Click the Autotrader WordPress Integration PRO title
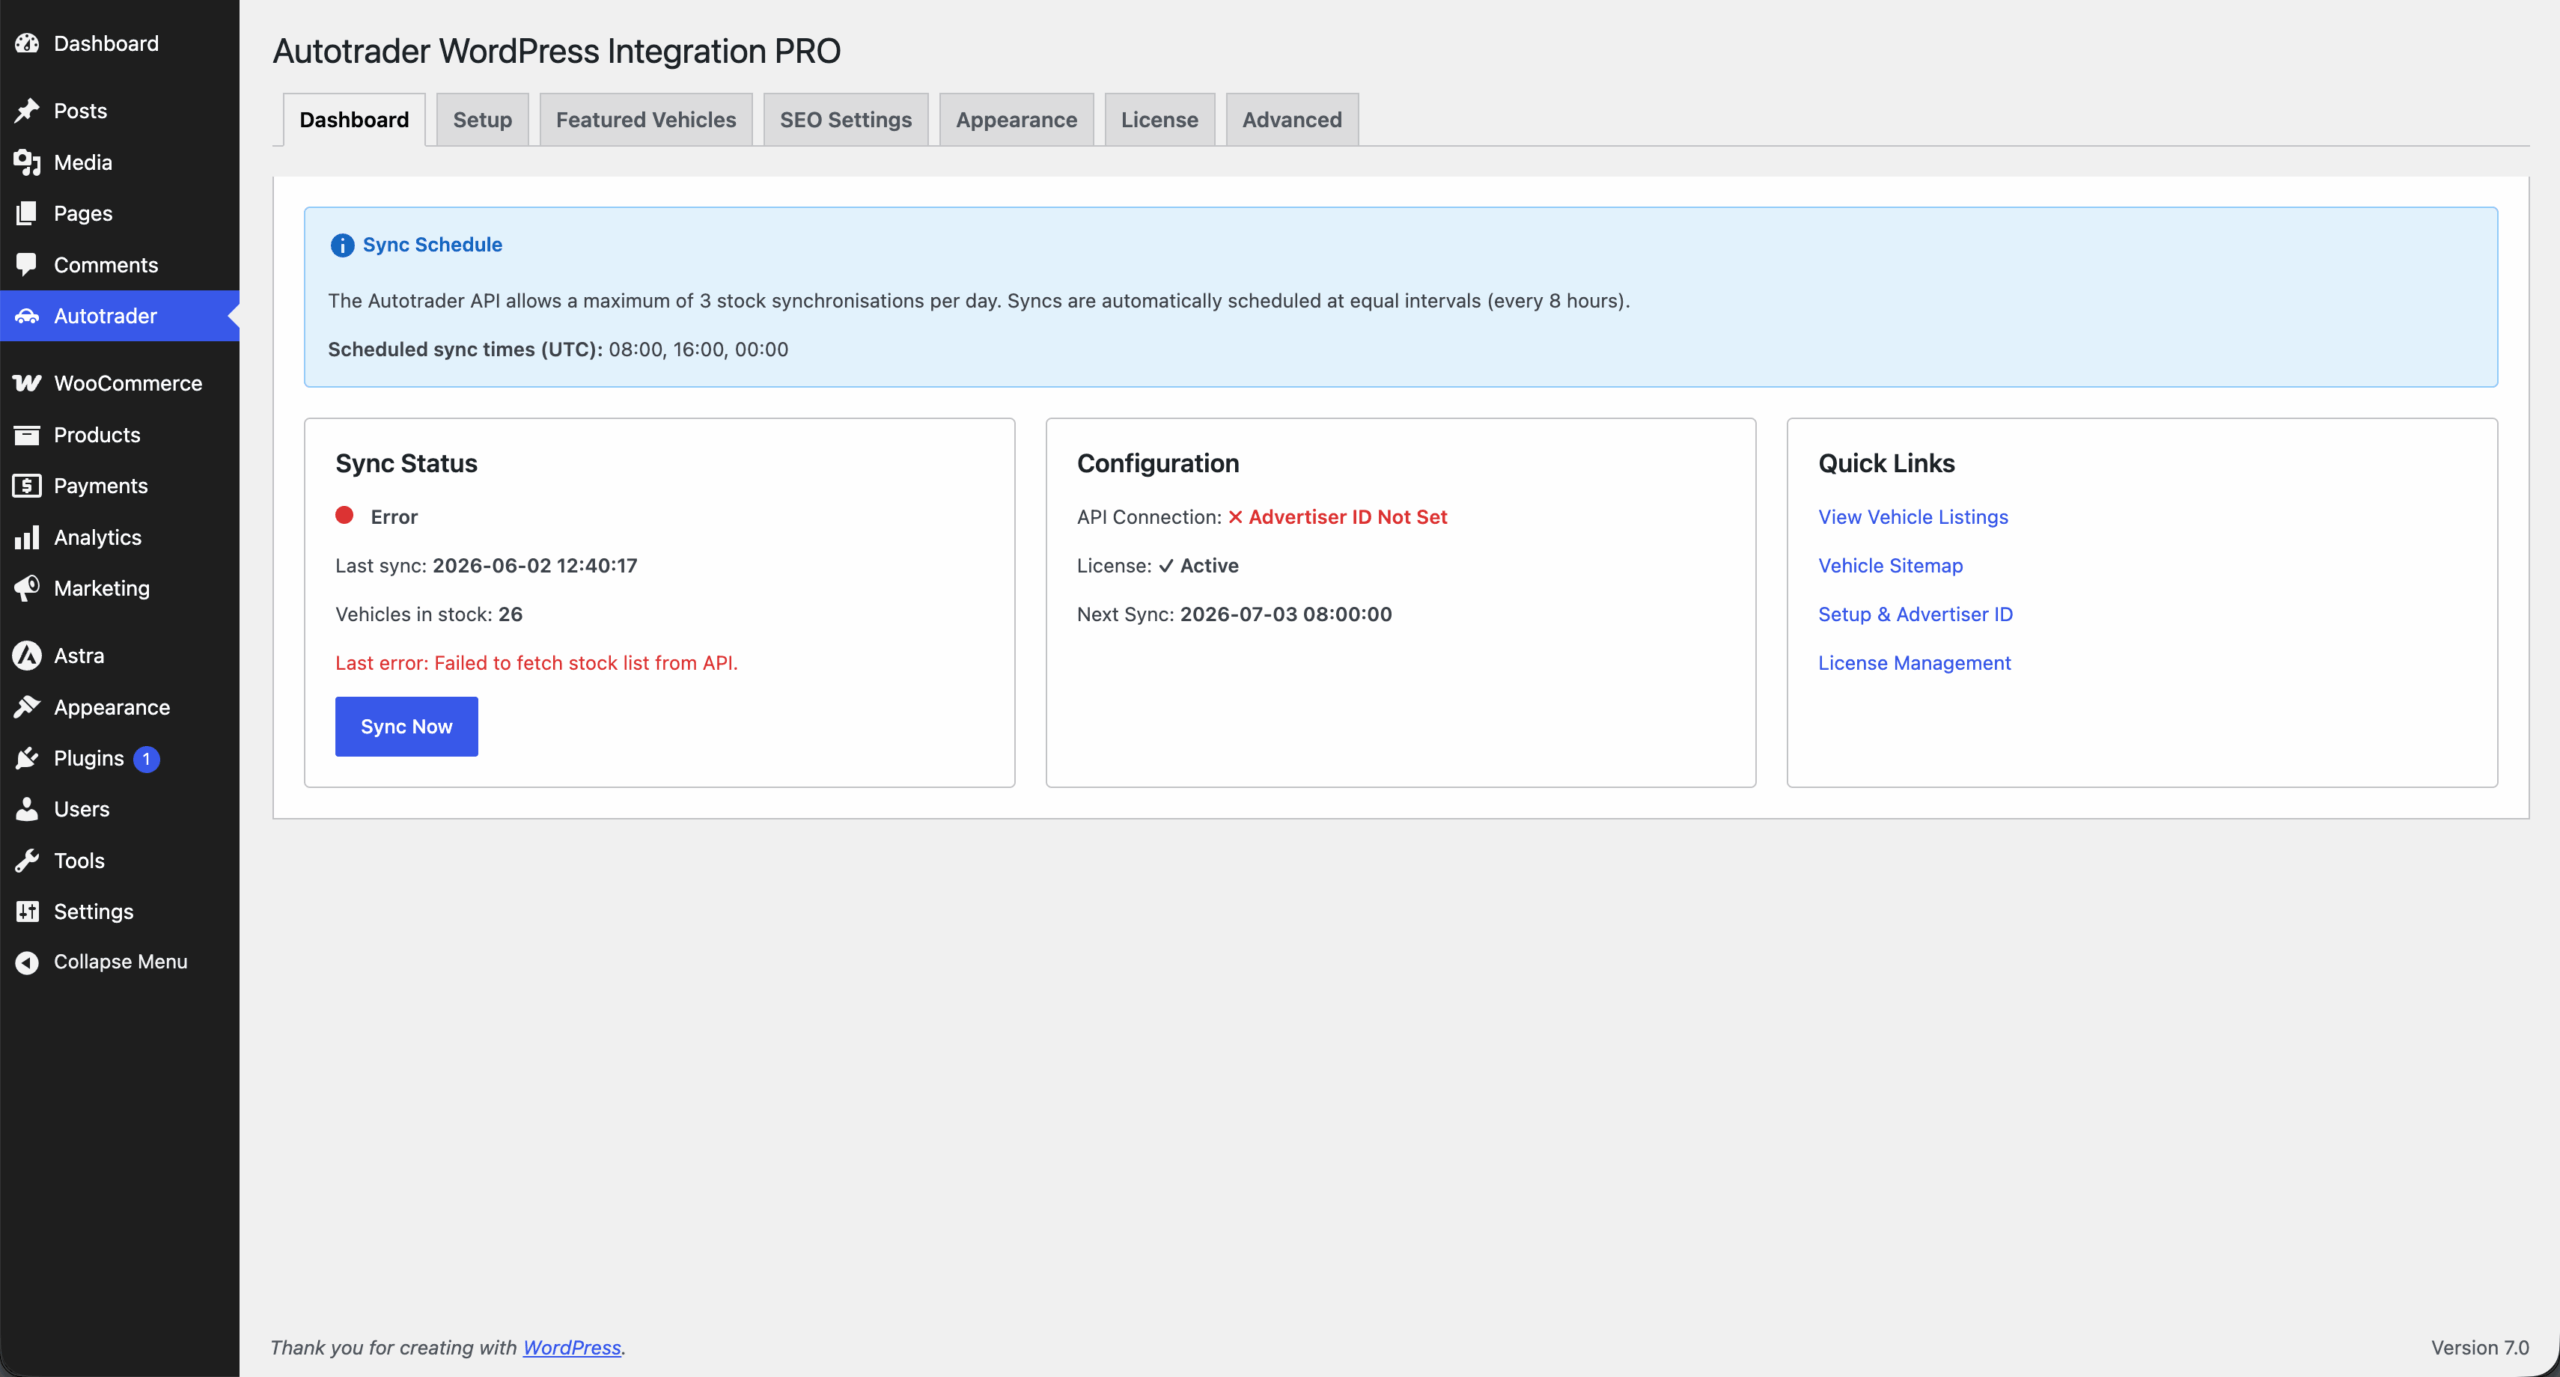The height and width of the screenshot is (1377, 2560). coord(556,51)
